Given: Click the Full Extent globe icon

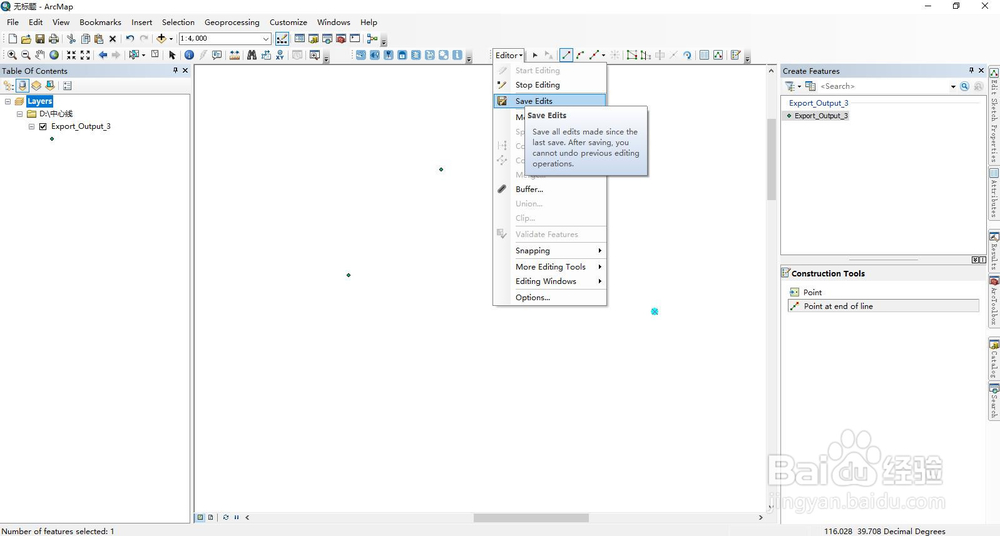Looking at the screenshot, I should [x=54, y=55].
